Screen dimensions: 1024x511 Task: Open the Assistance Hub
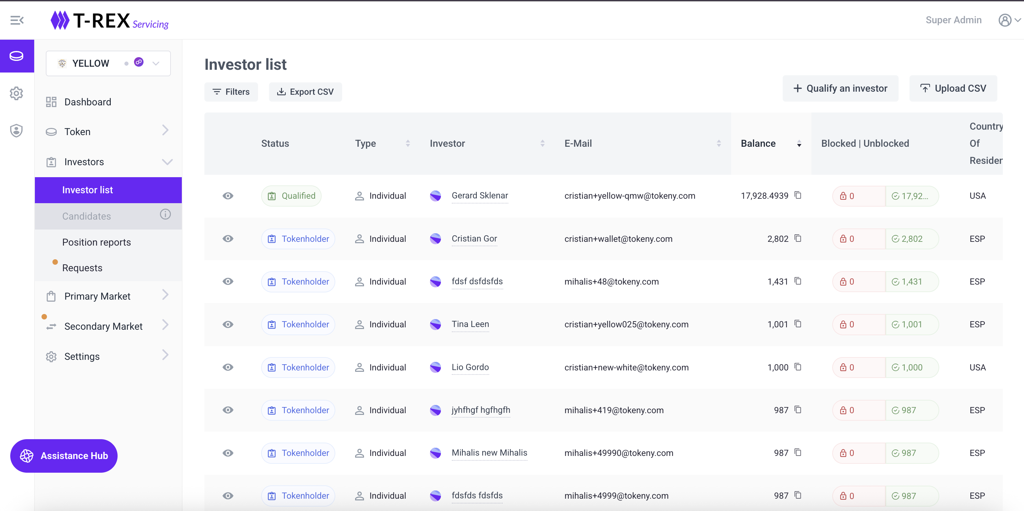click(64, 456)
